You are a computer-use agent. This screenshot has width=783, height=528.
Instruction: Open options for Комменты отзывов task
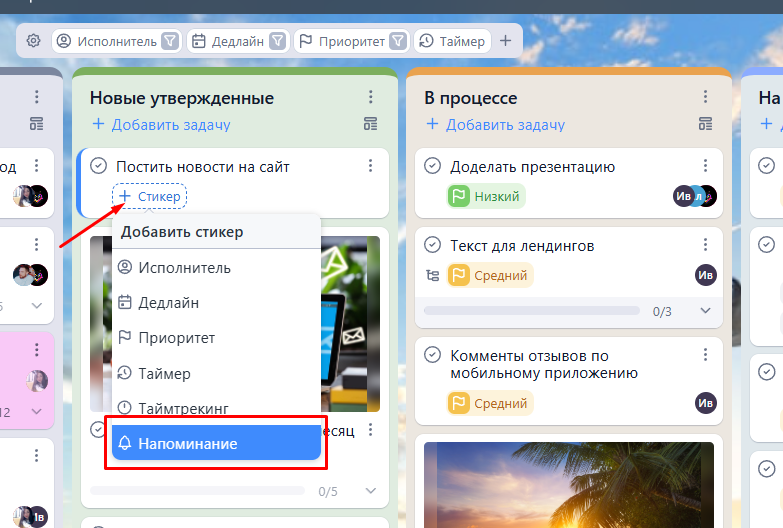[x=705, y=355]
